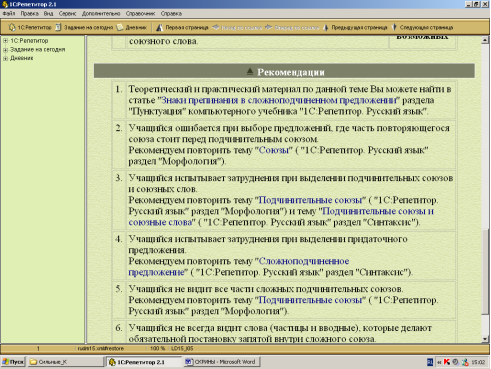Open the Файл menu
The height and width of the screenshot is (369, 491).
pyautogui.click(x=9, y=14)
